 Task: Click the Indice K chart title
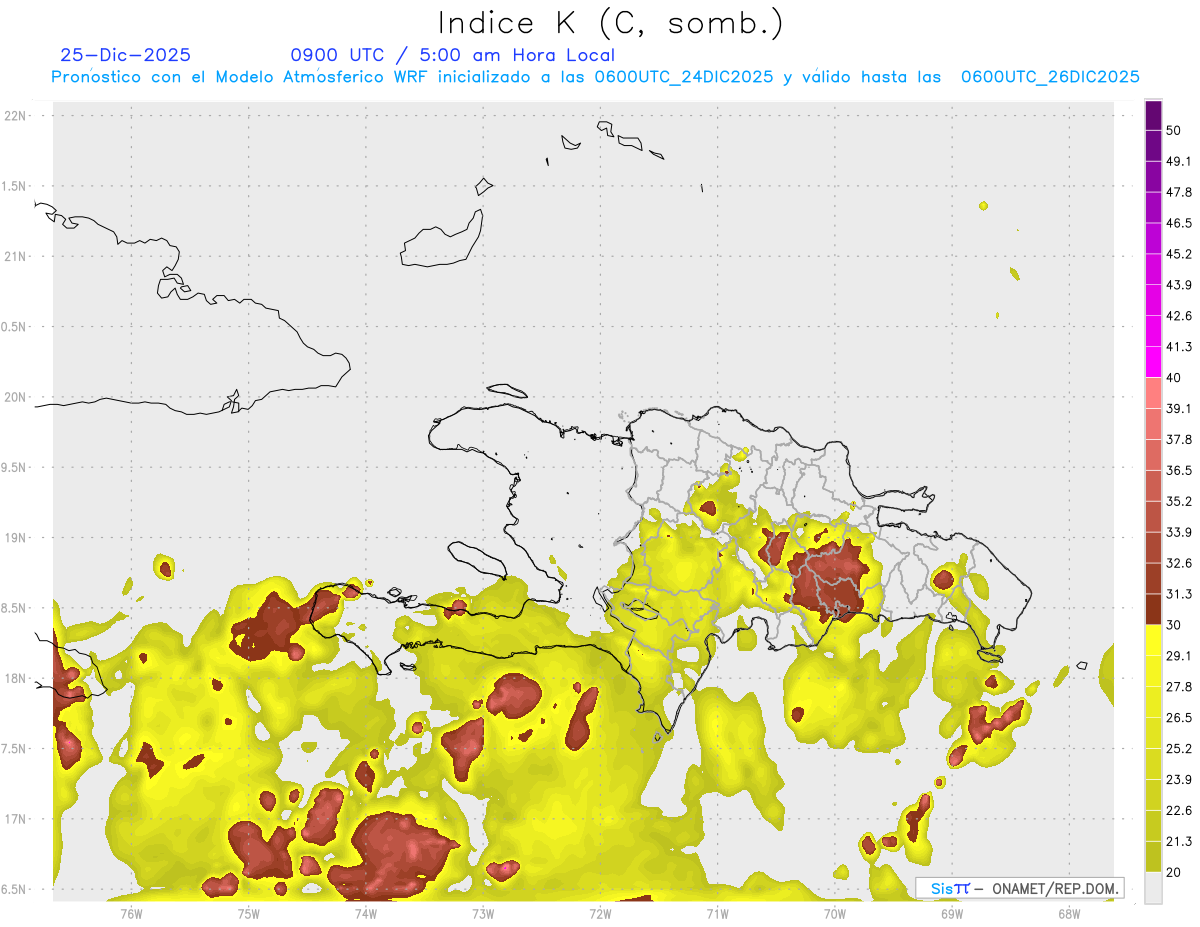(x=611, y=22)
